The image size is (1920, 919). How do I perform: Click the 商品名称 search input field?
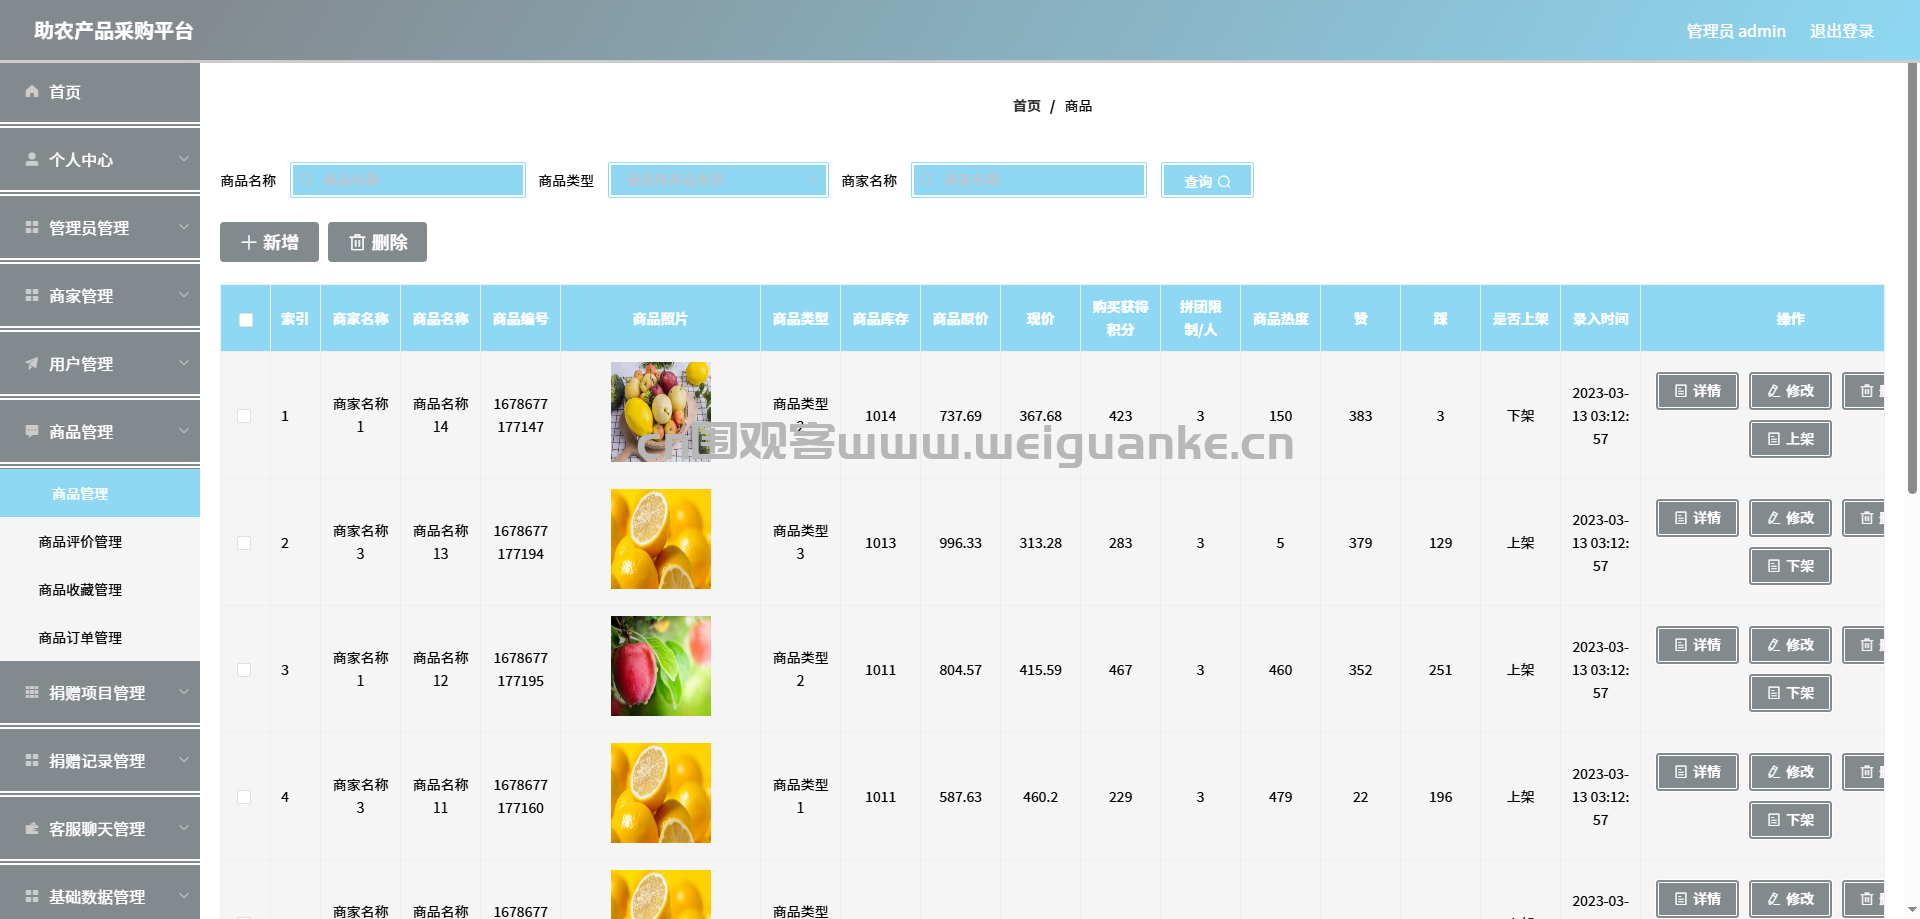[x=408, y=180]
